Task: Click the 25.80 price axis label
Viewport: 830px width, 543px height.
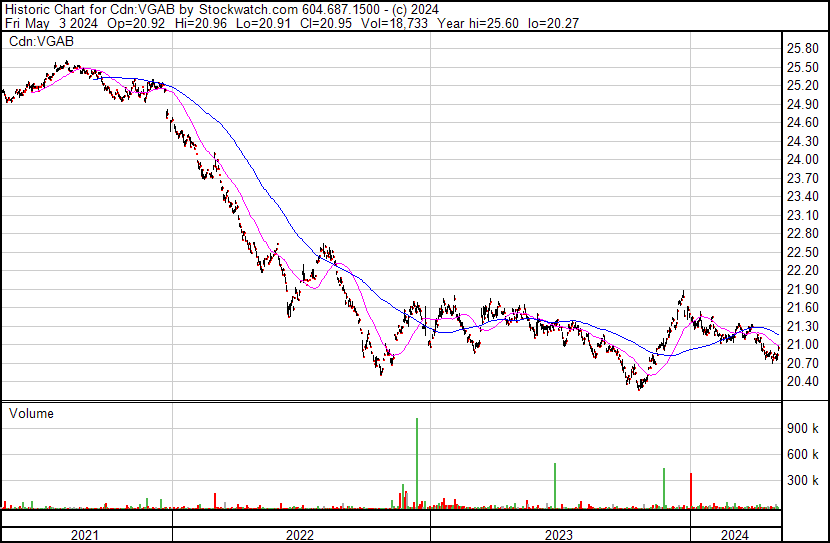Action: [802, 49]
